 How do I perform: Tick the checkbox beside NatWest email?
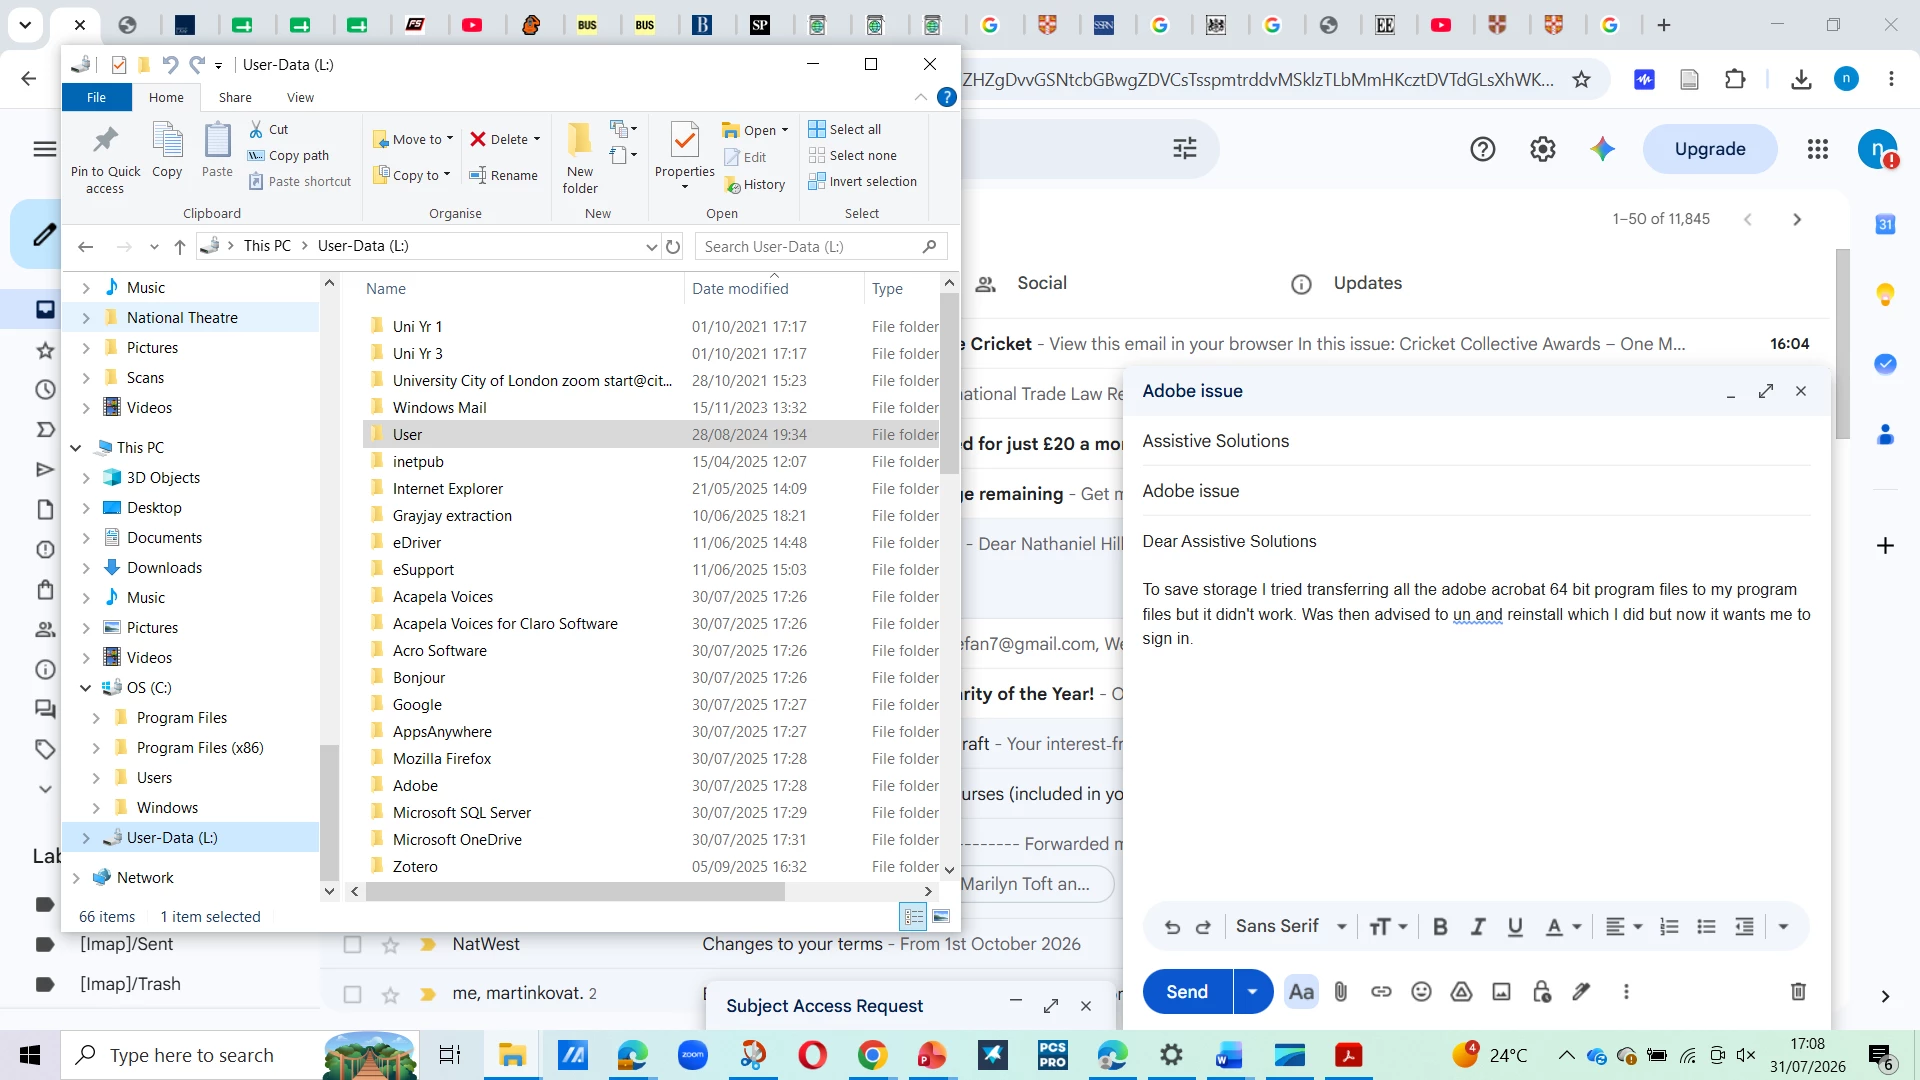[352, 945]
